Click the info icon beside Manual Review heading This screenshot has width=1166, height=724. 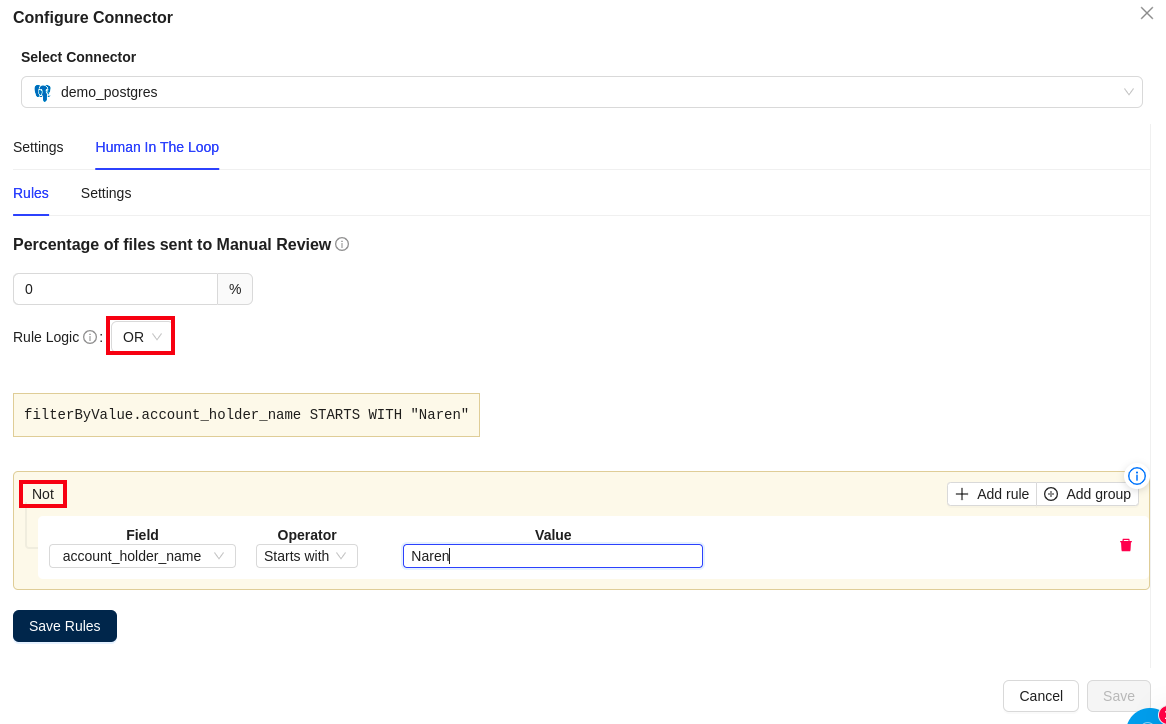342,244
